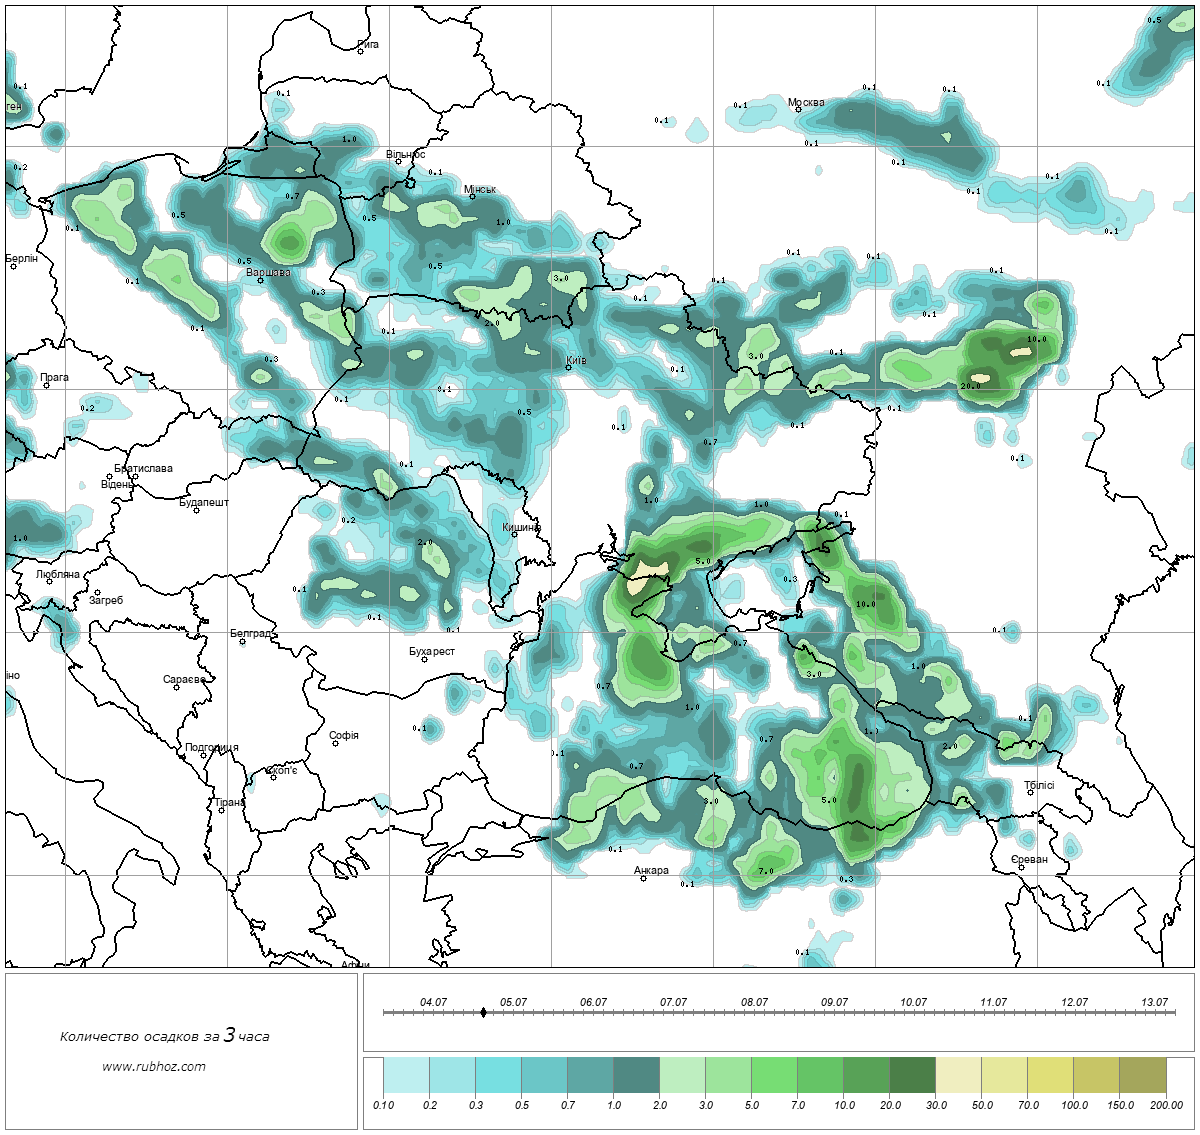The image size is (1200, 1135).
Task: Open the www.rubhoz.com link
Action: [154, 1066]
